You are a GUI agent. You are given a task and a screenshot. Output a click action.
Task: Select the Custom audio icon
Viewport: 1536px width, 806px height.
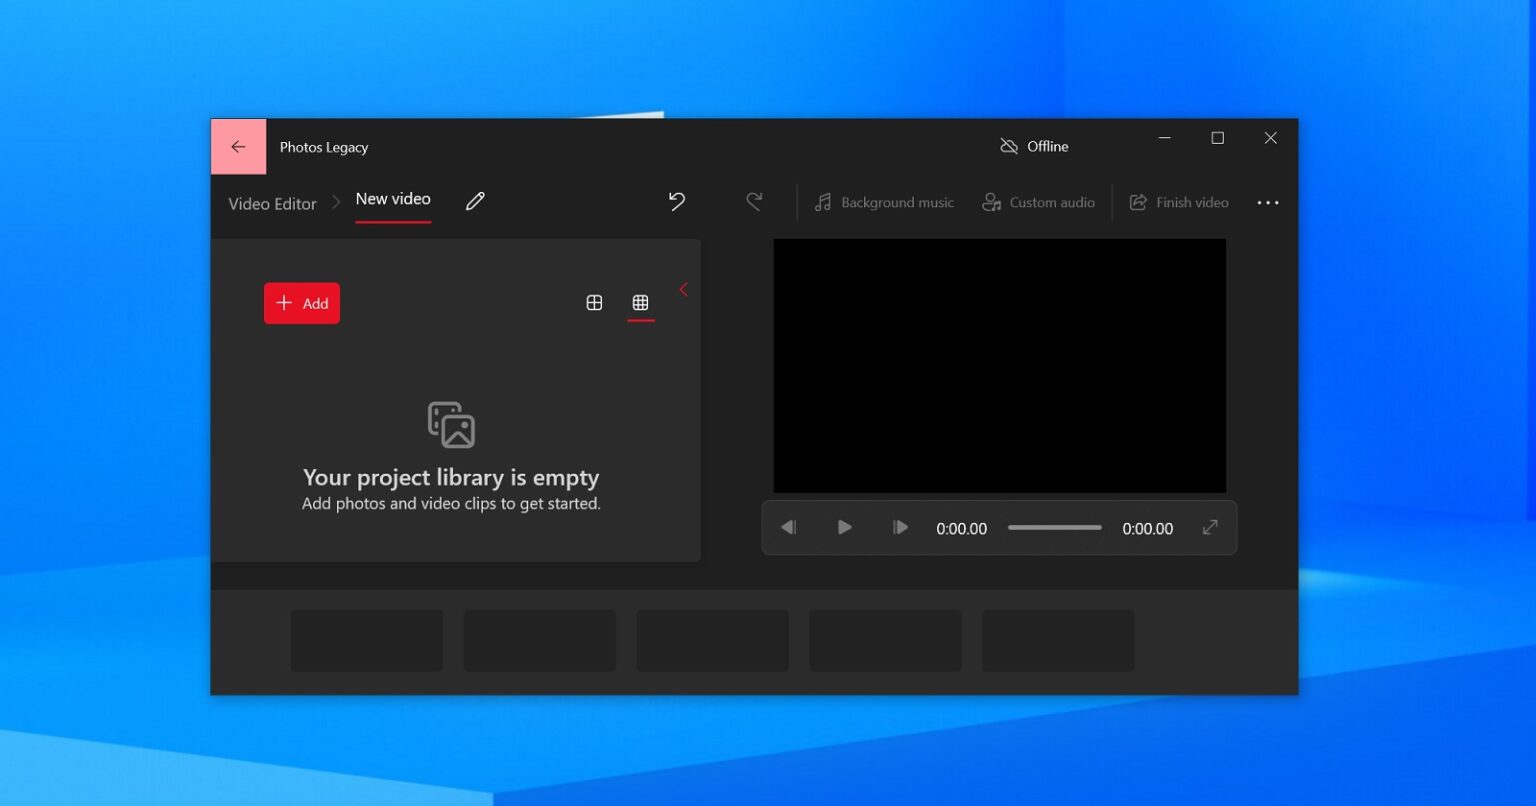click(x=991, y=202)
